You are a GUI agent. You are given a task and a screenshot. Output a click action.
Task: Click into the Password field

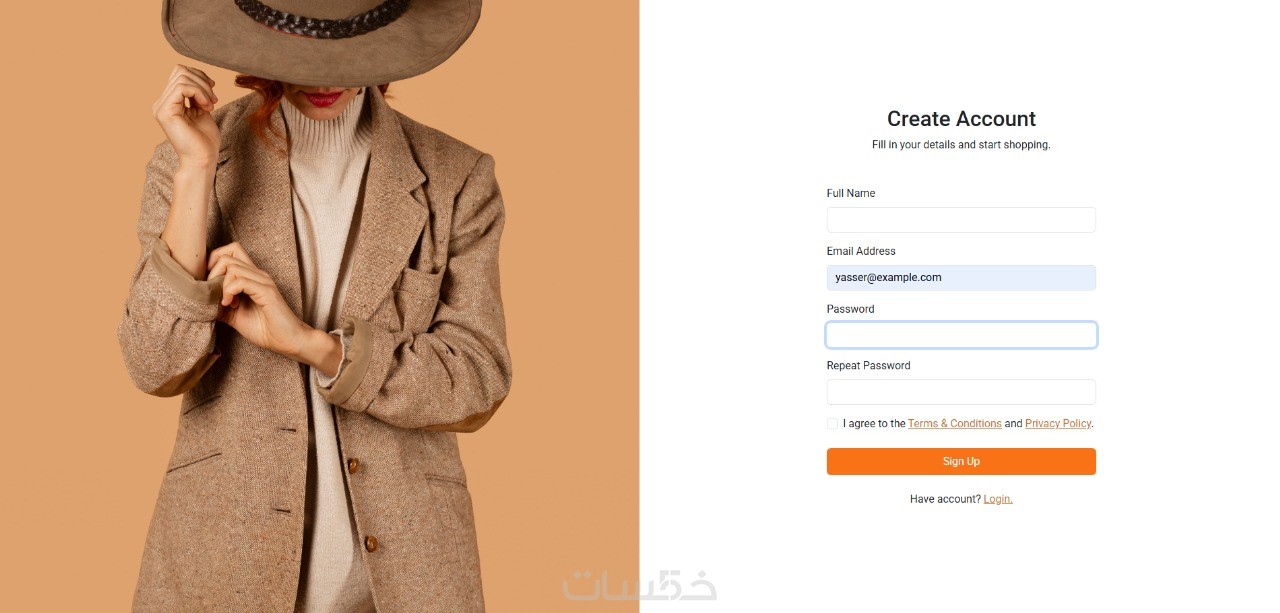(960, 335)
